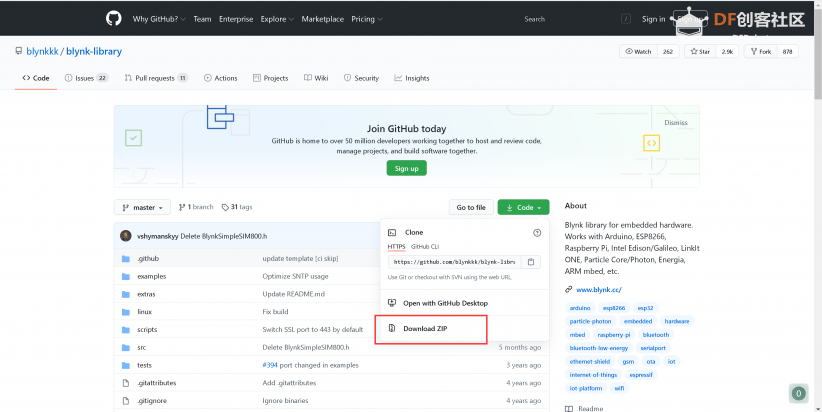Click the examples folder icon
The image size is (822, 412).
tap(126, 276)
